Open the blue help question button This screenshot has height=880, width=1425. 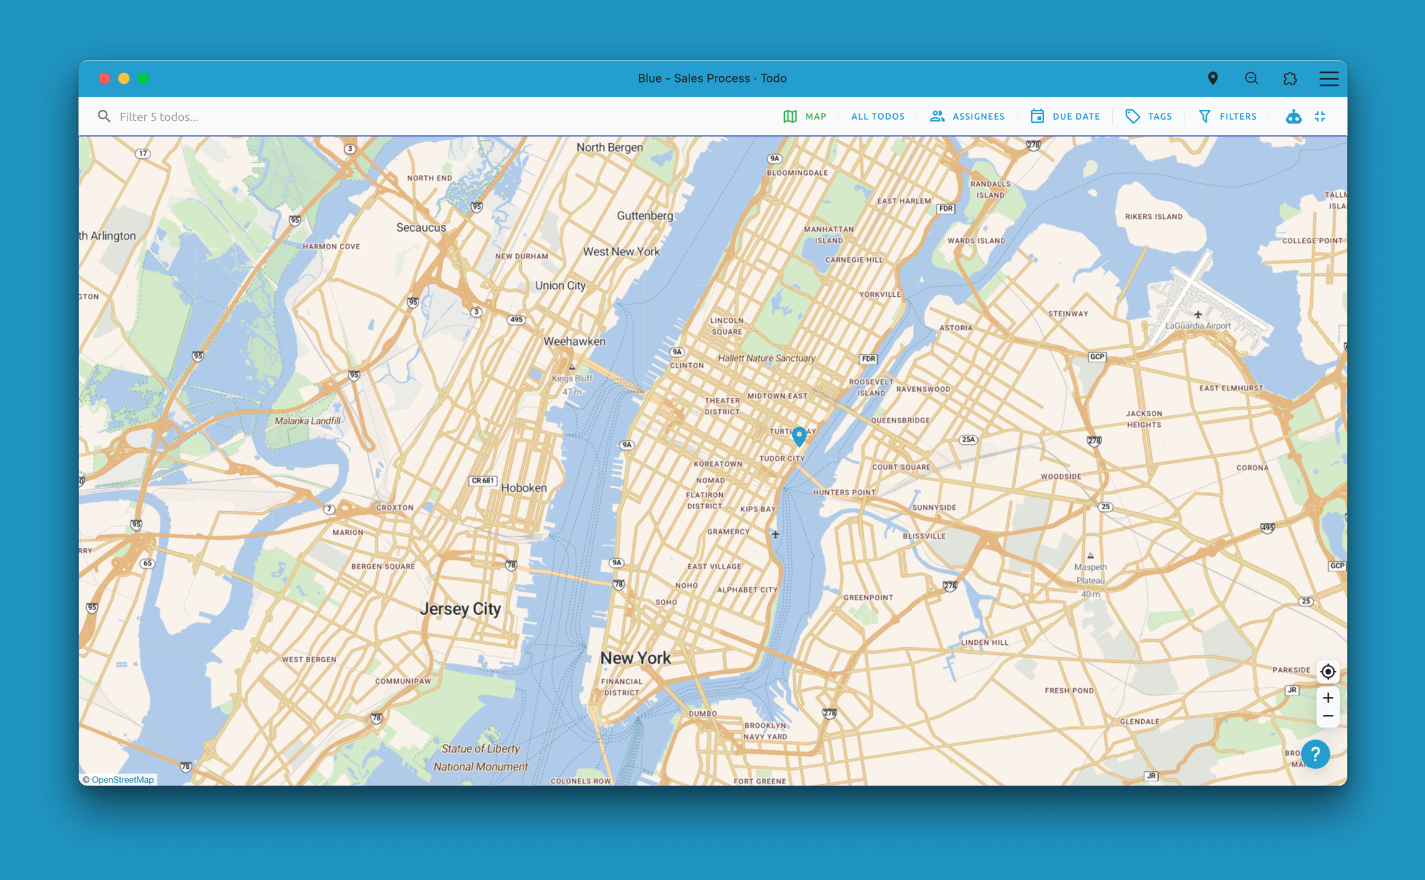pyautogui.click(x=1315, y=754)
